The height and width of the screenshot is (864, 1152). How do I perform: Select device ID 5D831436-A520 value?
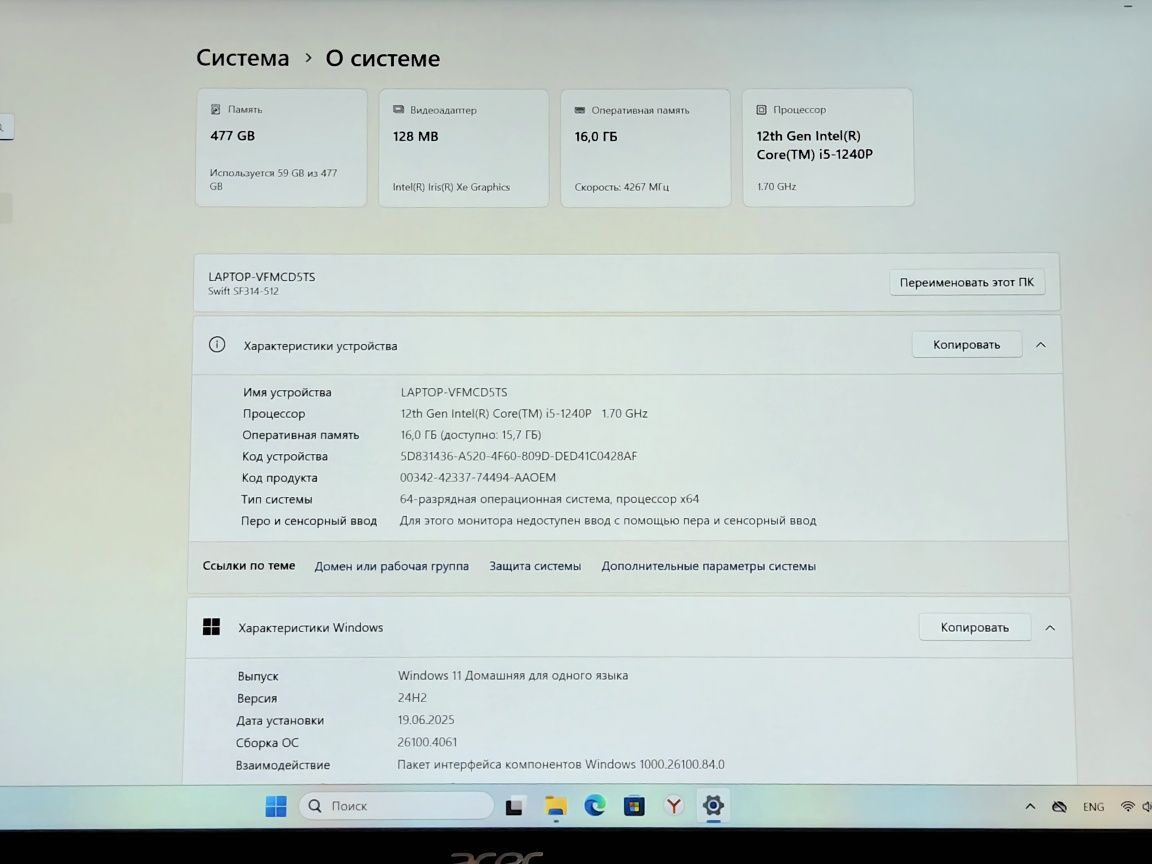tap(519, 456)
